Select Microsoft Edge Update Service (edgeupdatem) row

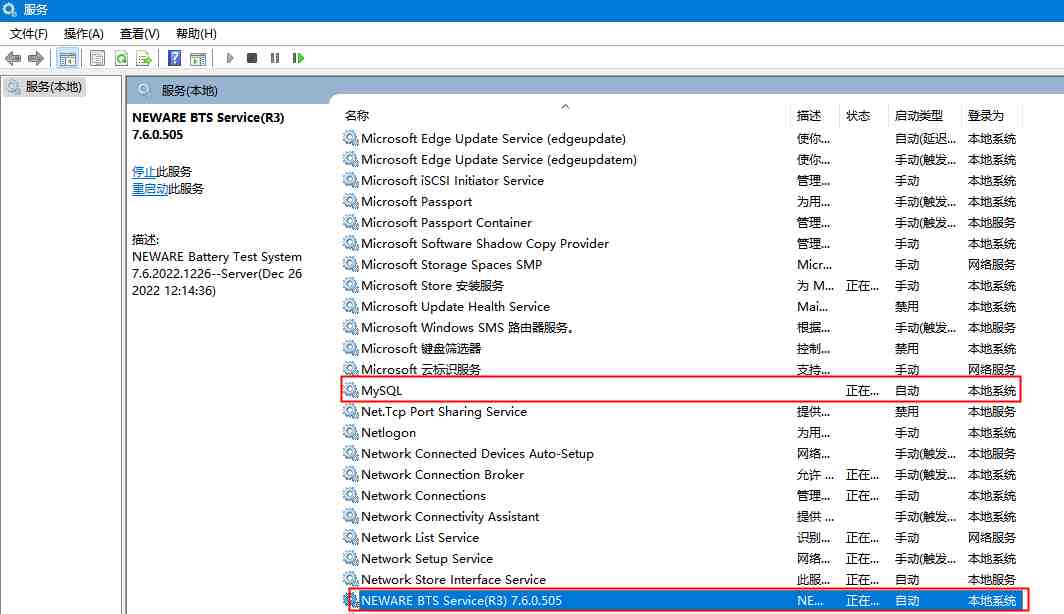[x=680, y=159]
